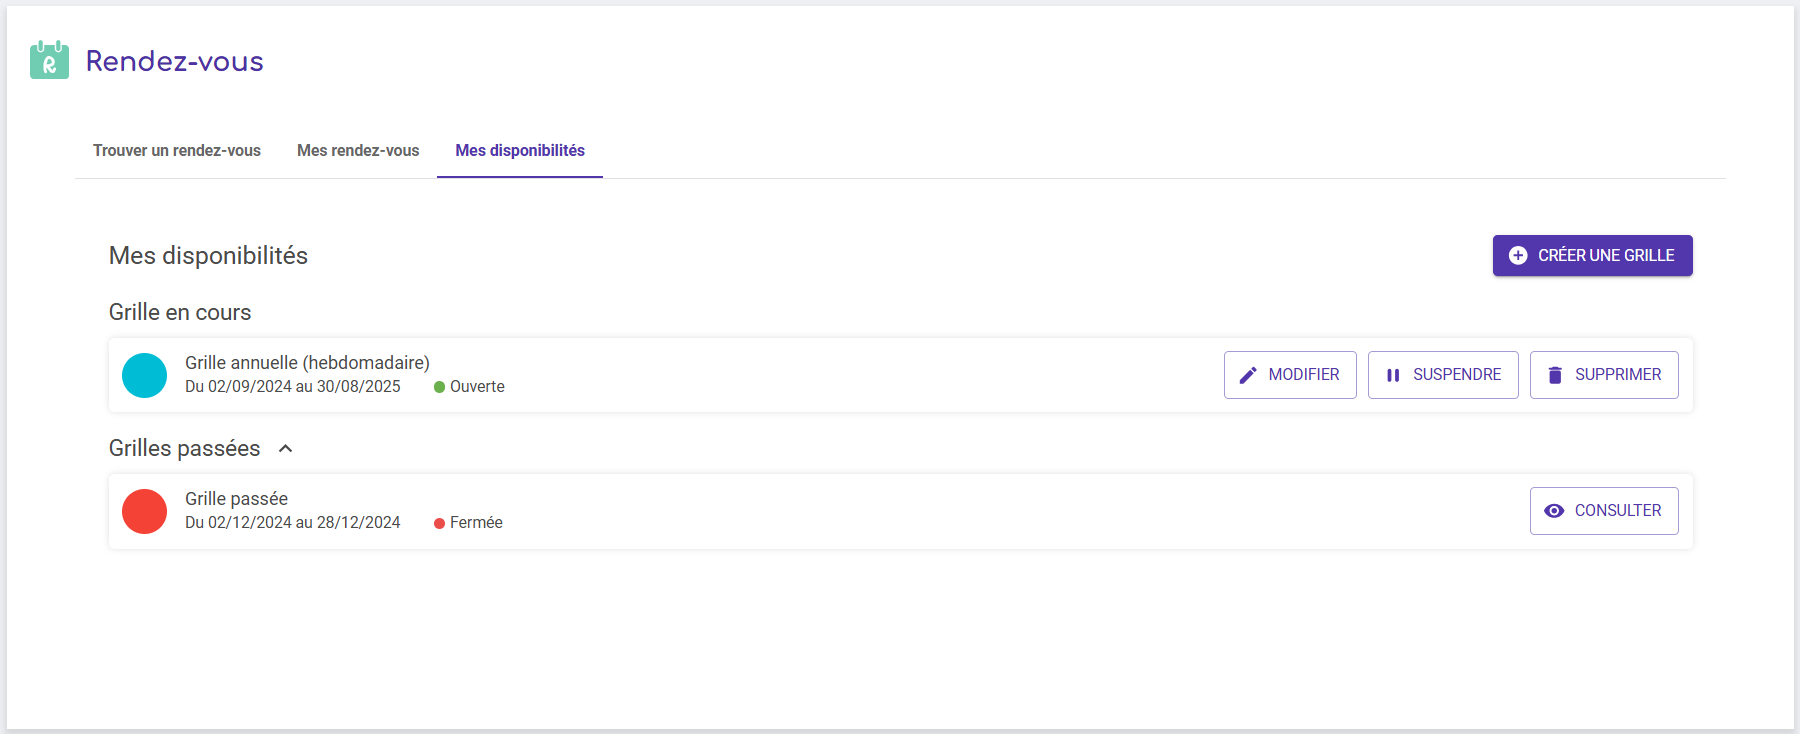Click the plus icon to create a grid
This screenshot has width=1800, height=734.
pyautogui.click(x=1518, y=255)
